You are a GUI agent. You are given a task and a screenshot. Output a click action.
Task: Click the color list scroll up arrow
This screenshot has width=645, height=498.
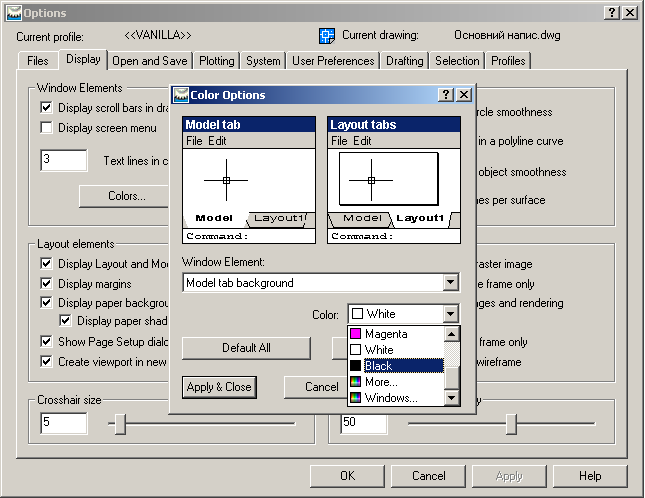(x=452, y=334)
